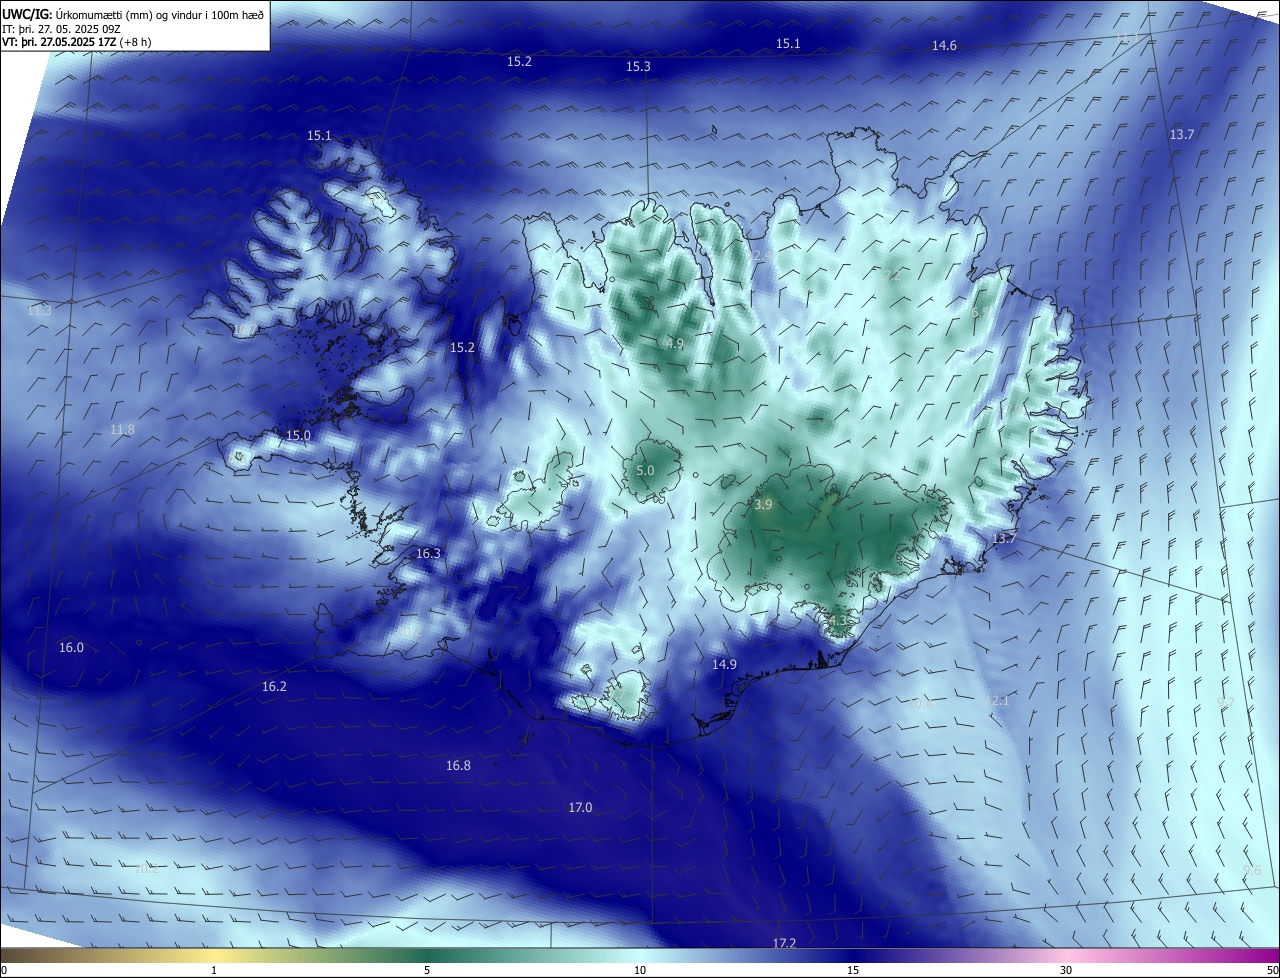This screenshot has height=978, width=1280.
Task: Click the single-digit 5 tick on the color scale
Action: pos(427,970)
